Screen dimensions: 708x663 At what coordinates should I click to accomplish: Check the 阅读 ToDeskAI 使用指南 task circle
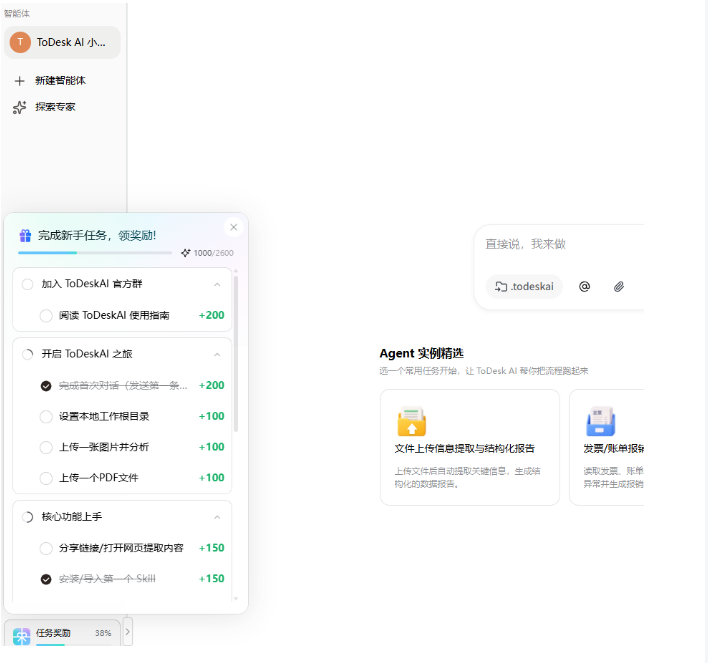coord(46,315)
